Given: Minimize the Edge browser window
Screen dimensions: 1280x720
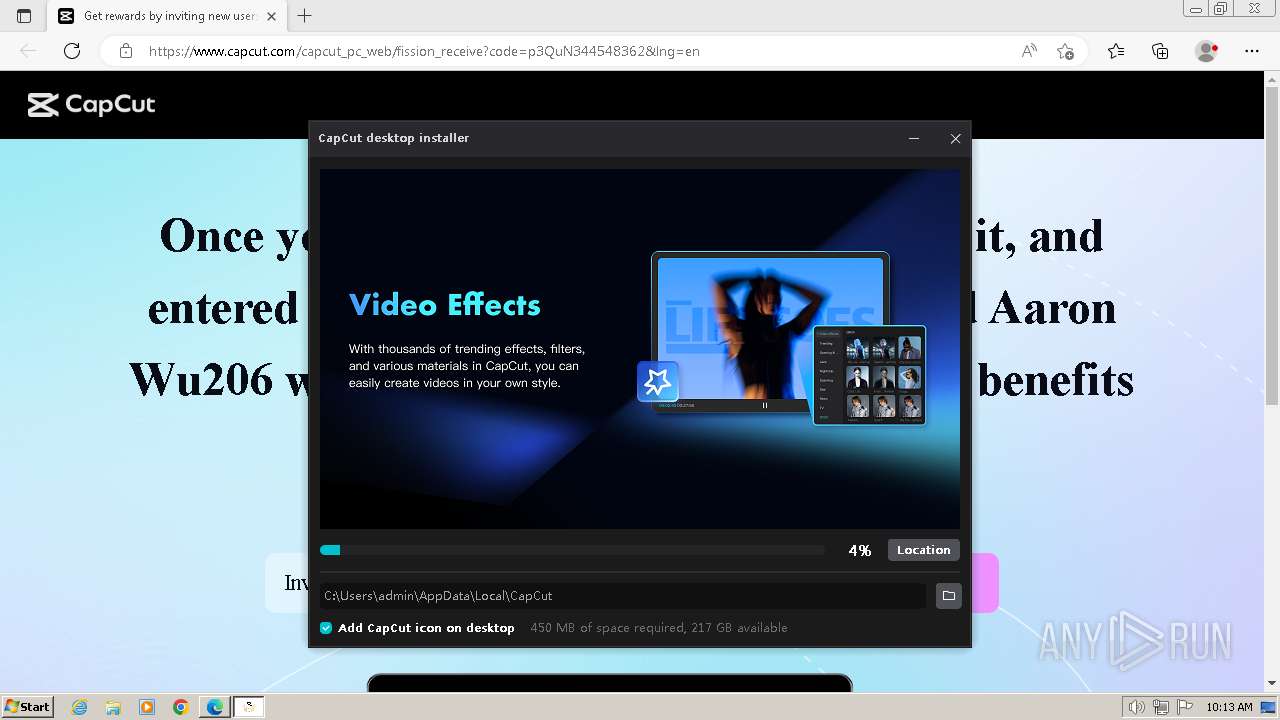Looking at the screenshot, I should (1196, 8).
